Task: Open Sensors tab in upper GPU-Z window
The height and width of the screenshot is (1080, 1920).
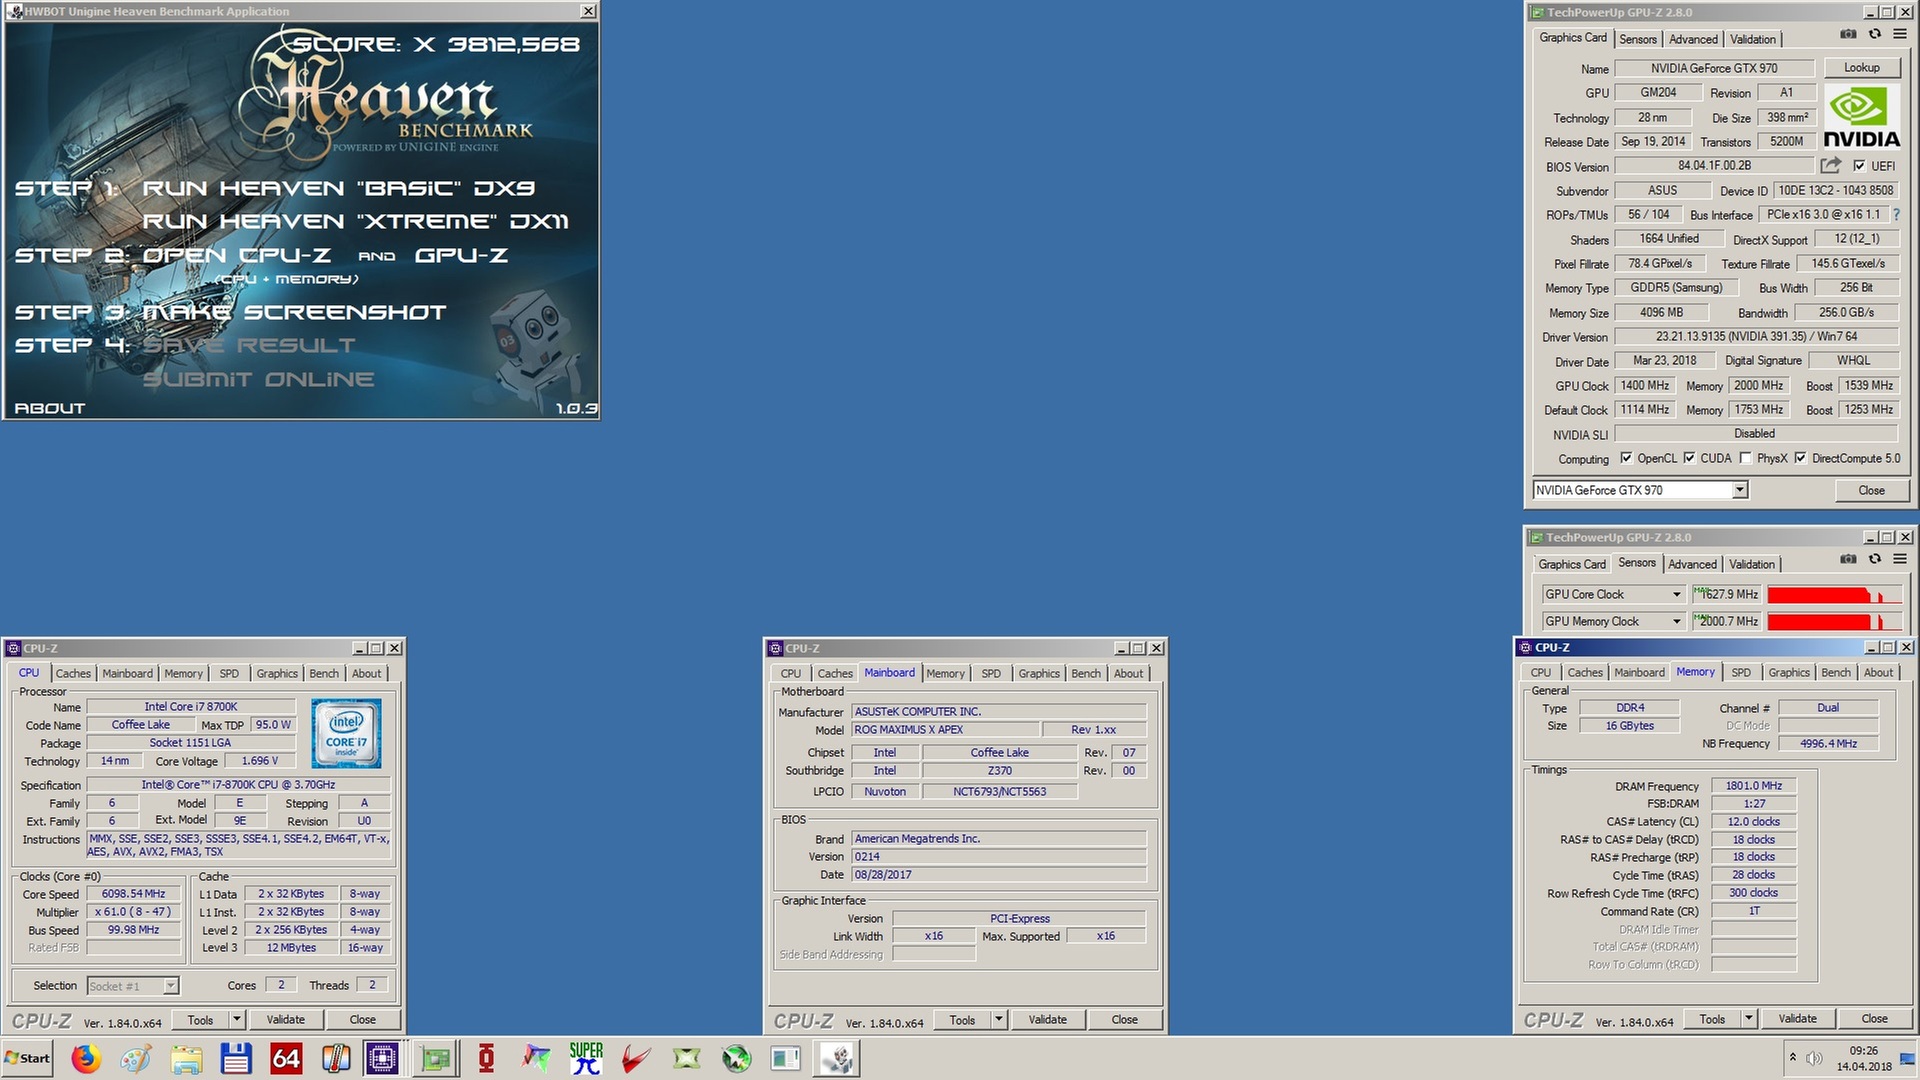Action: pyautogui.click(x=1638, y=39)
